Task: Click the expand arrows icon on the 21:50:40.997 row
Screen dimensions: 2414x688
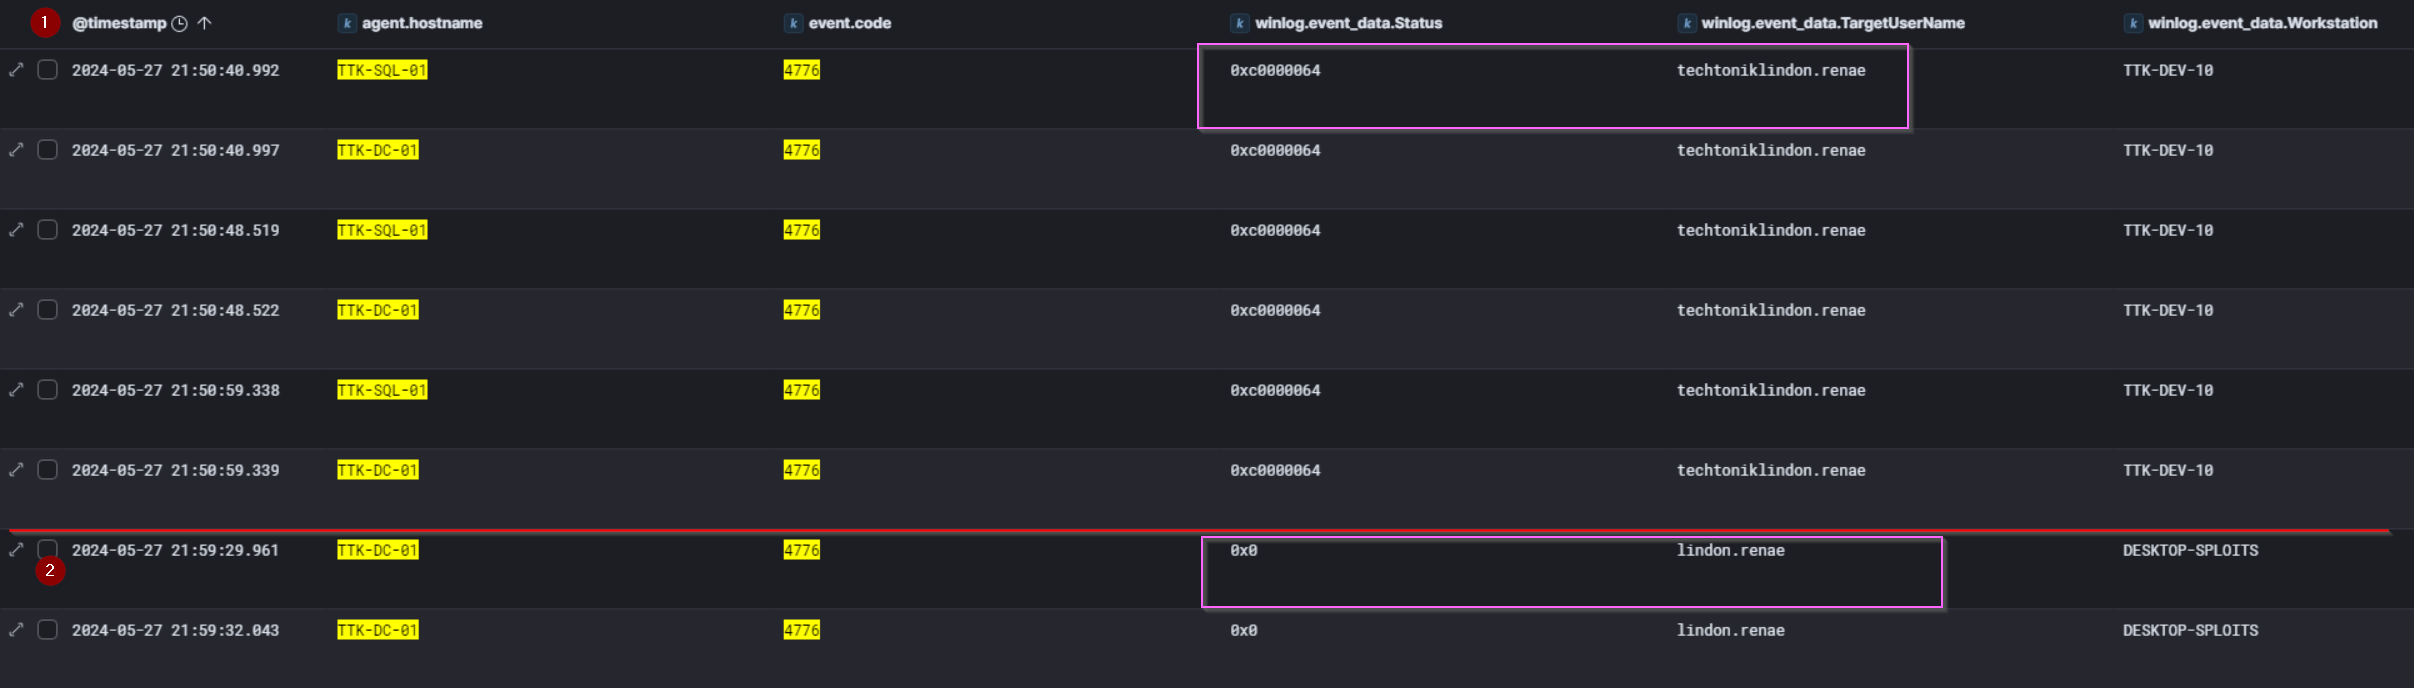Action: (16, 150)
